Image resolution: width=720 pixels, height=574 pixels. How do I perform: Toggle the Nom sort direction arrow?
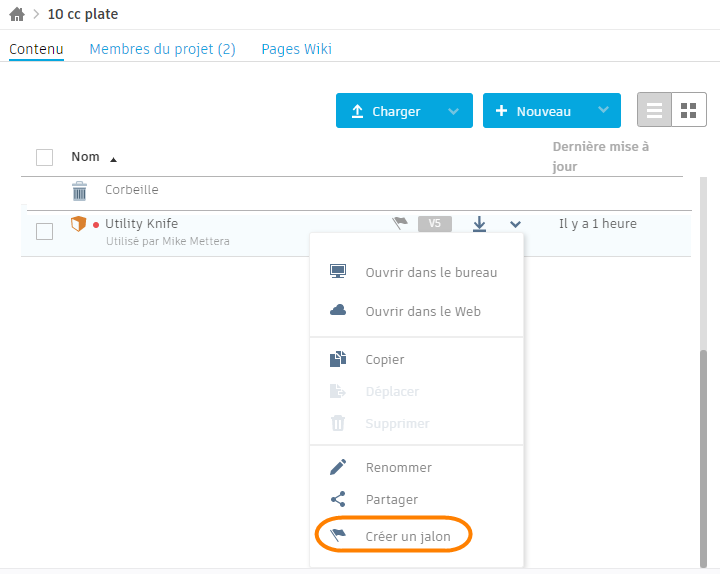pyautogui.click(x=113, y=159)
